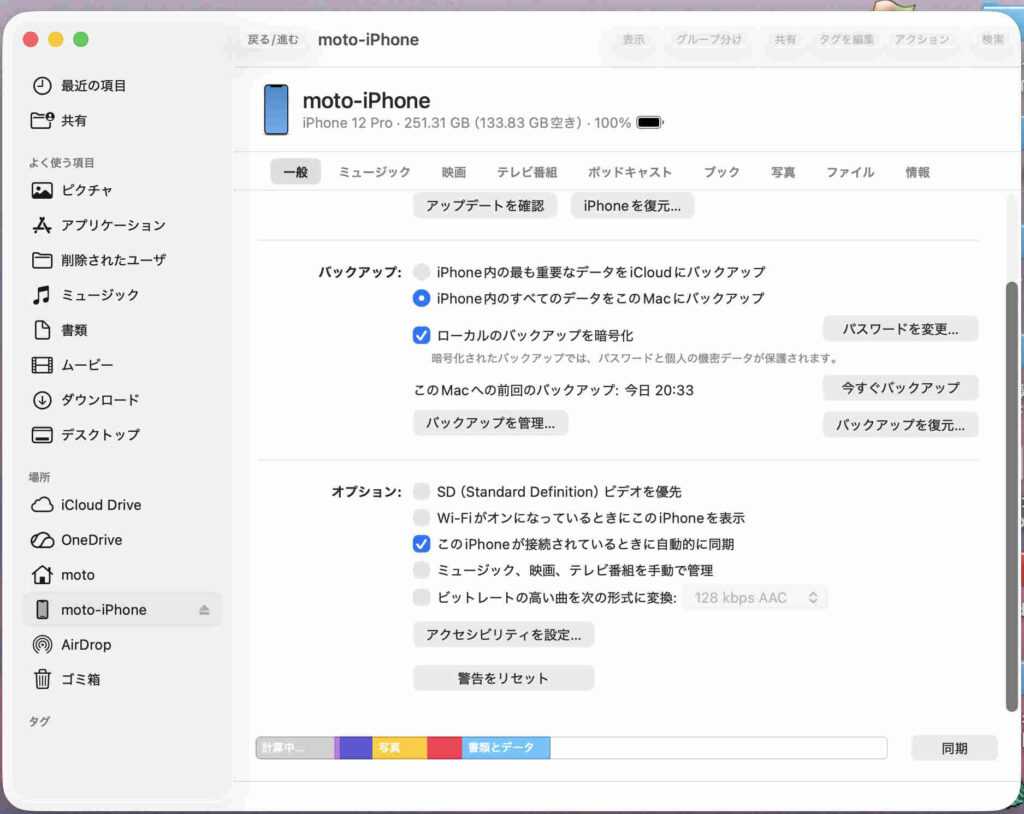Disable ローカルのバックアップを暗号化 checkbox
1024x814 pixels.
(422, 336)
